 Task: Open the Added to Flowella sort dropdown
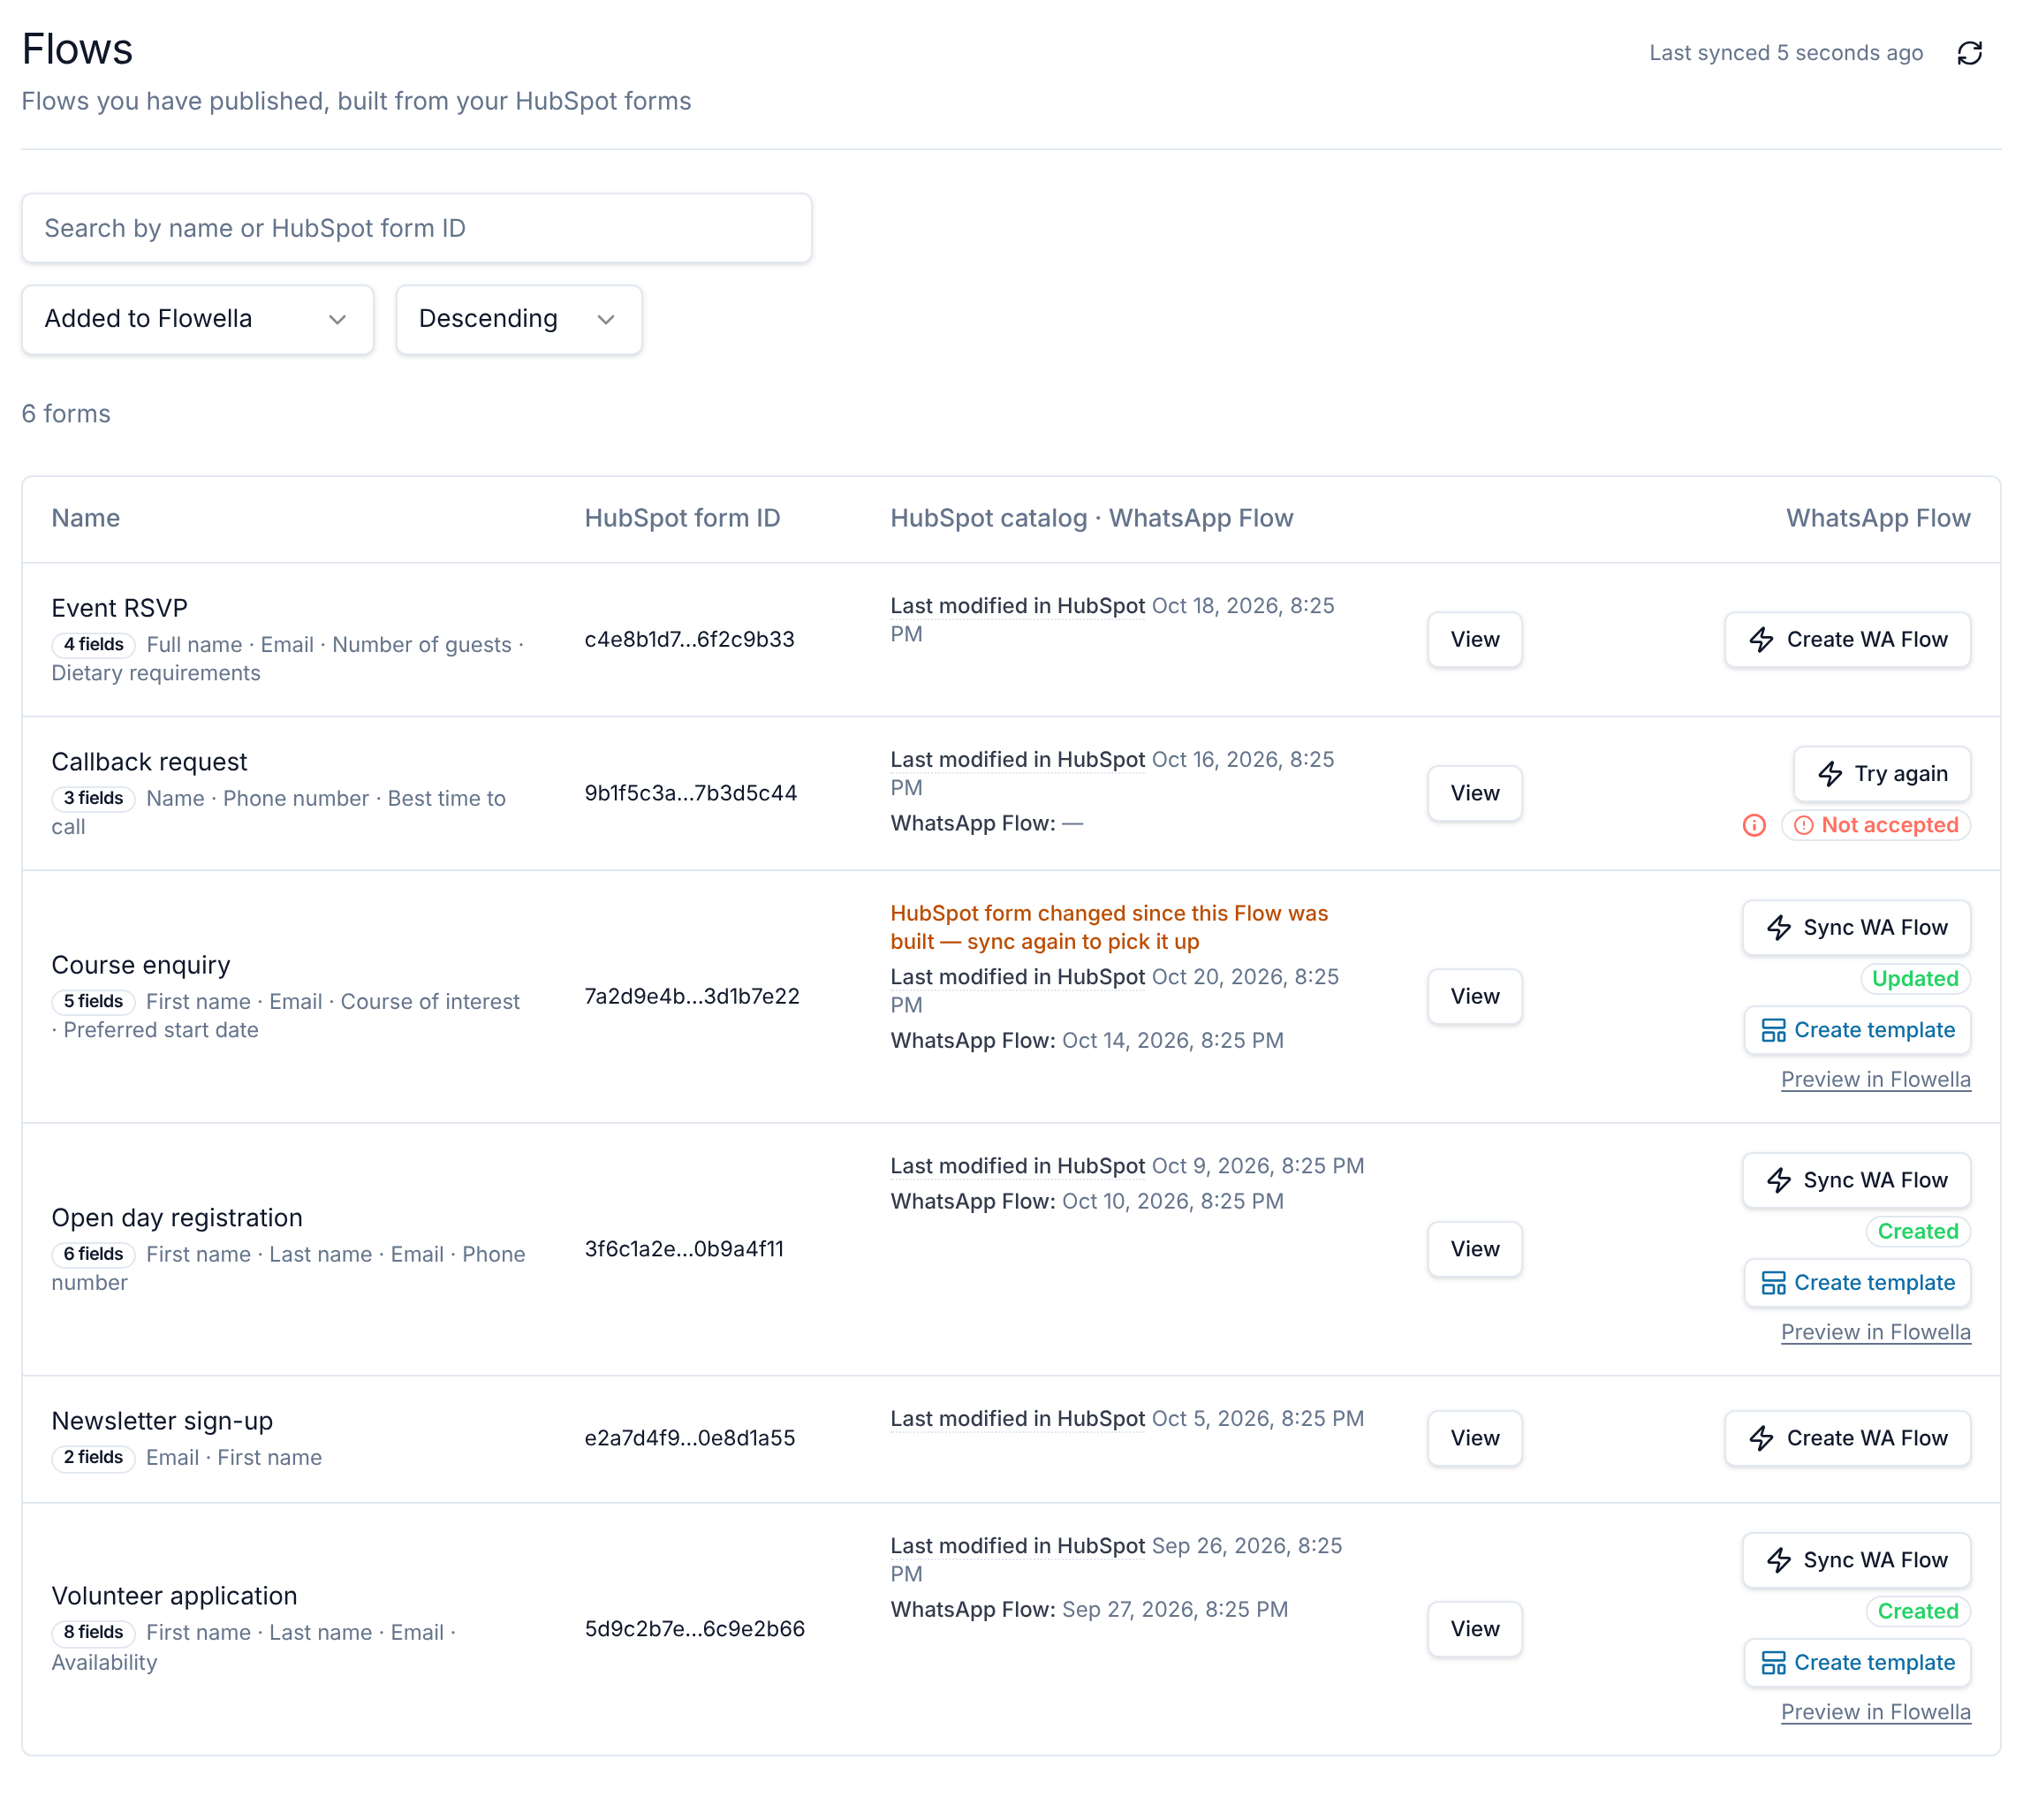198,319
